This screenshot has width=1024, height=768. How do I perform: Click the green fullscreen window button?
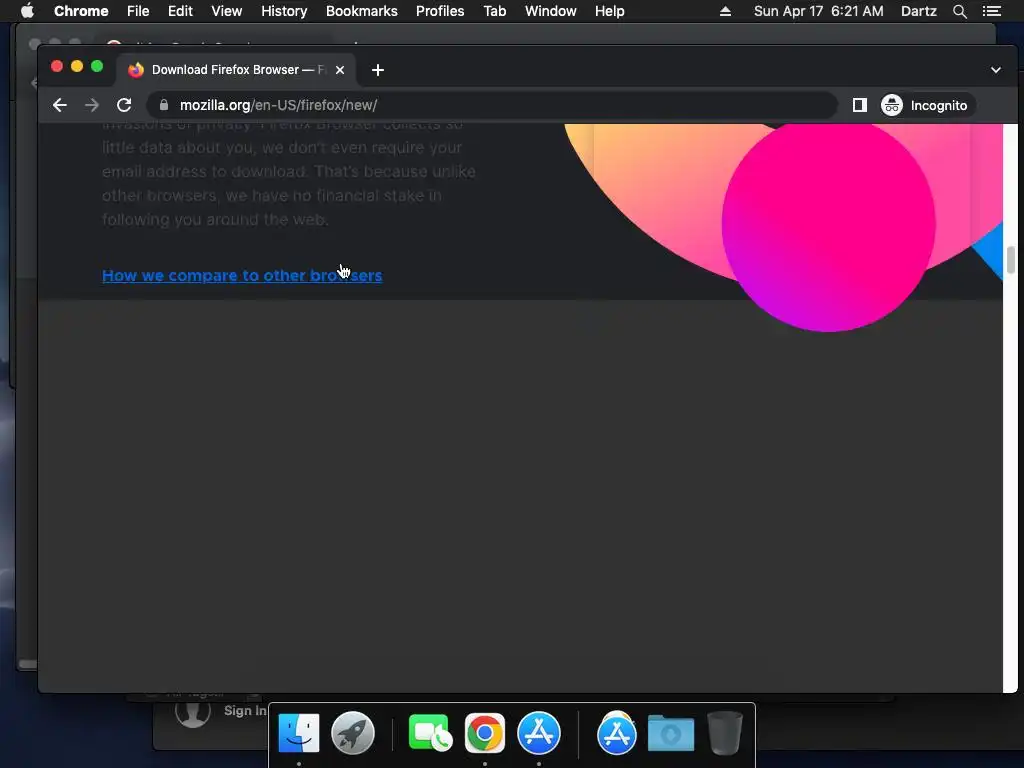(97, 66)
